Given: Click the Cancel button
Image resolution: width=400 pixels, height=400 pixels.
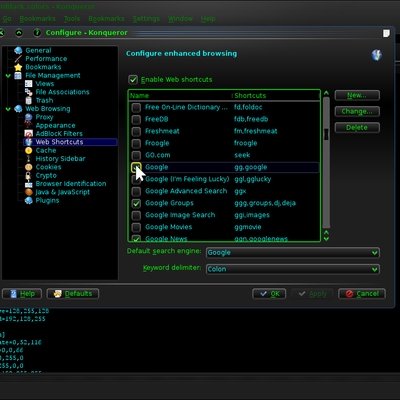Looking at the screenshot, I should click(x=362, y=294).
